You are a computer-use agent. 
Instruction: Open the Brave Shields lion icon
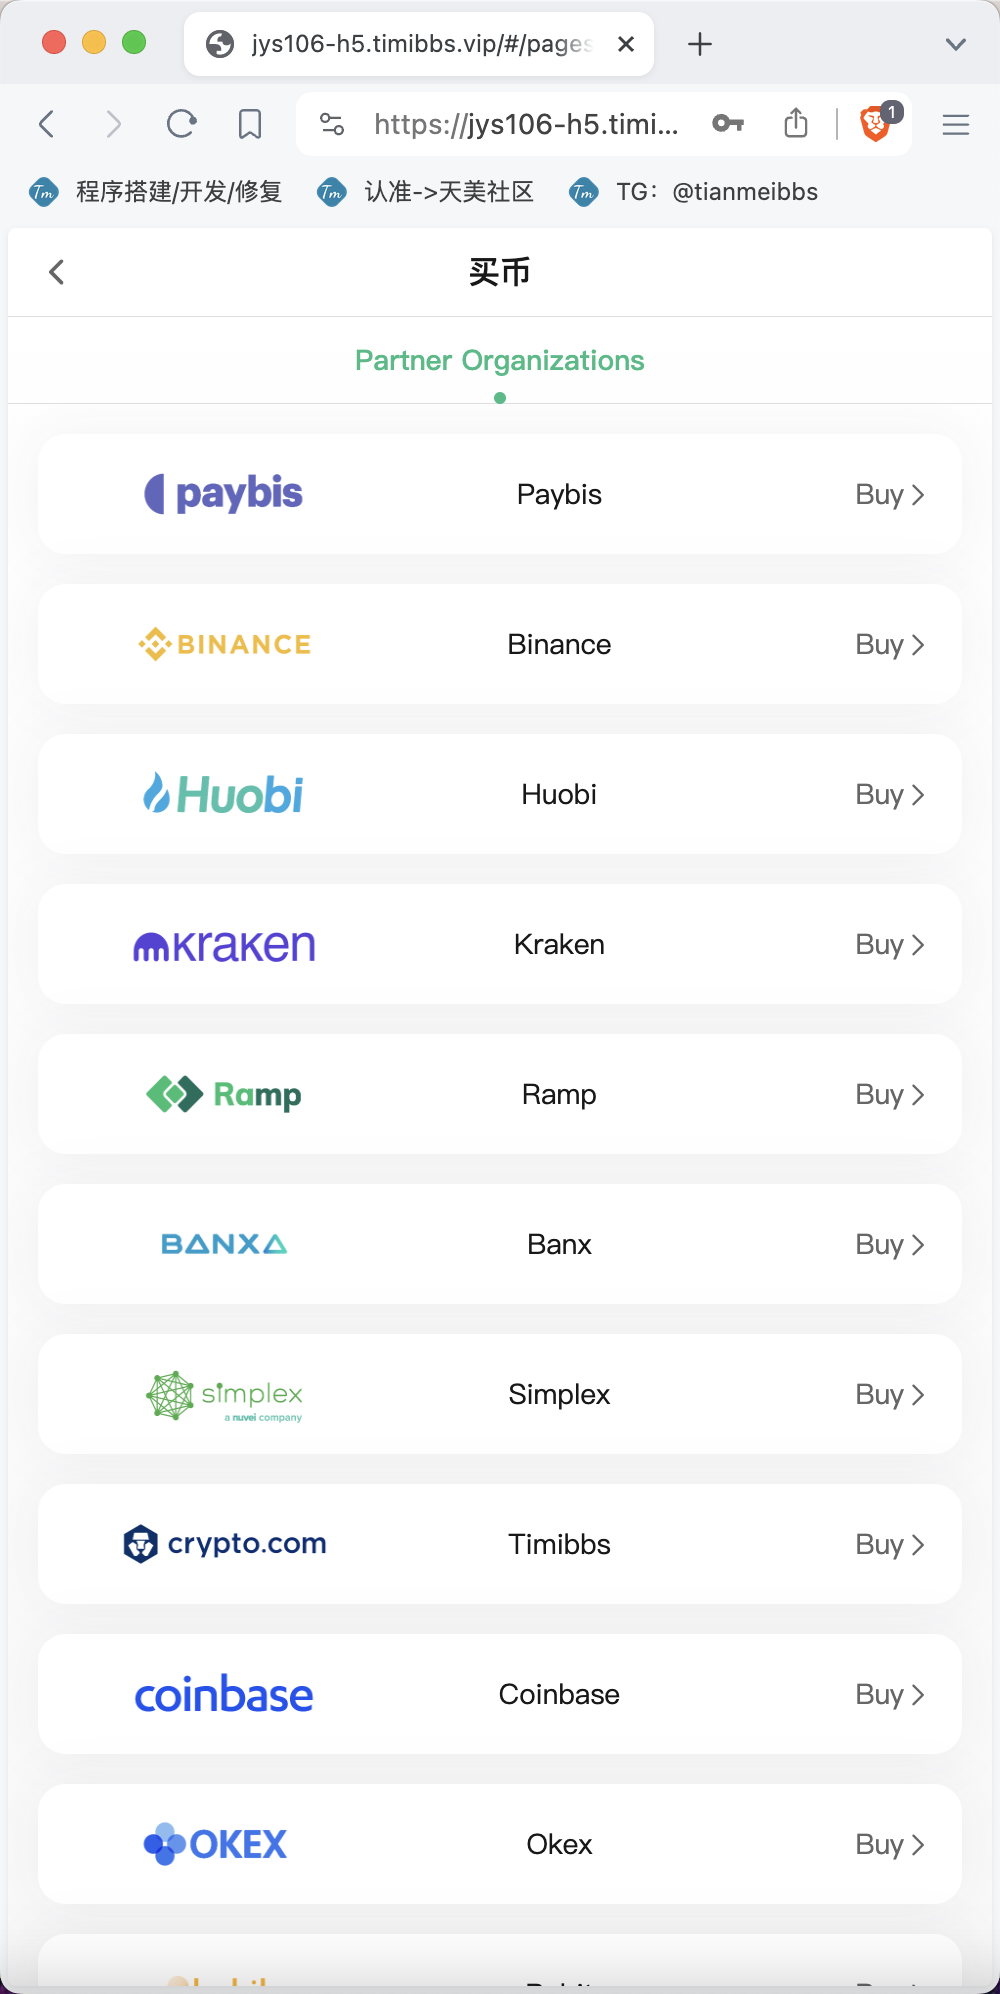click(877, 123)
